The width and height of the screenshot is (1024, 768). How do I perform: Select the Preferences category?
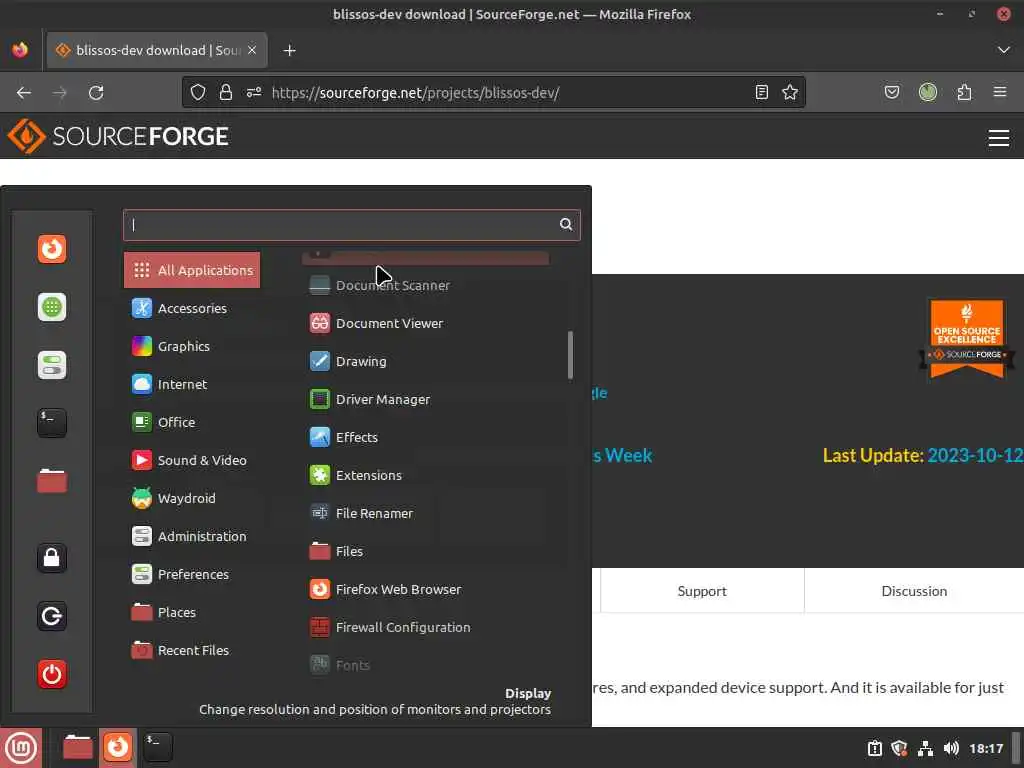point(192,574)
